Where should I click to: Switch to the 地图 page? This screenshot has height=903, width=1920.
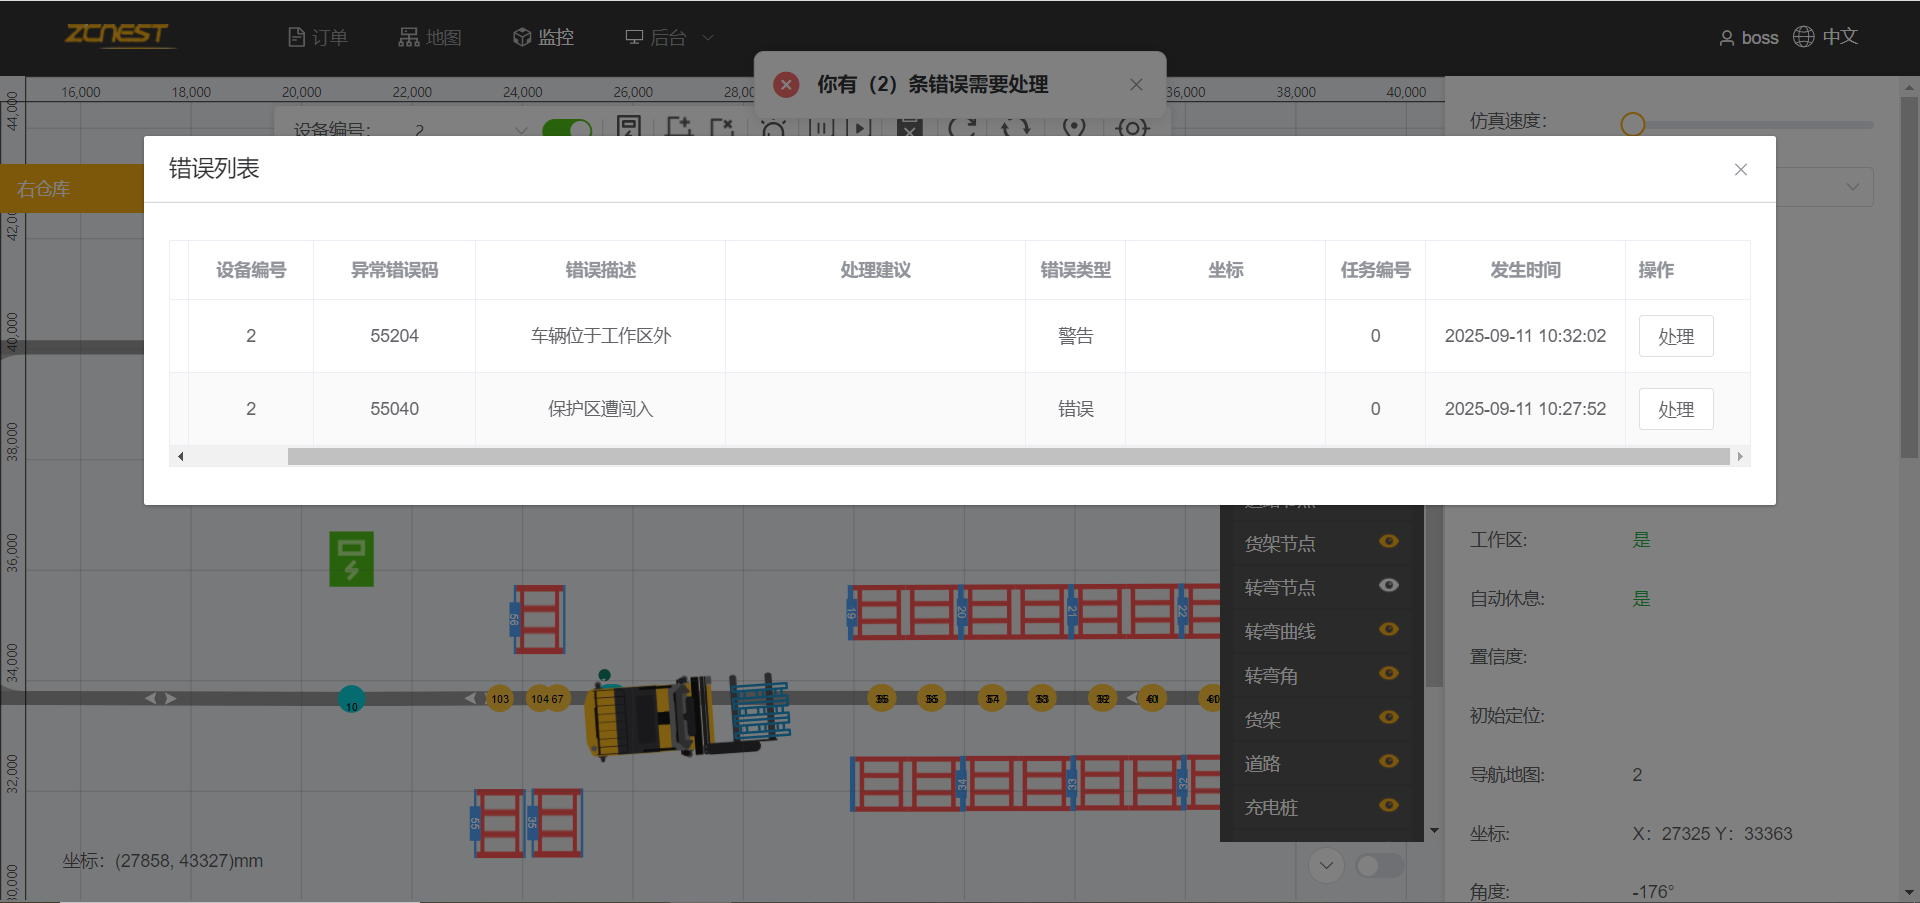[x=430, y=38]
